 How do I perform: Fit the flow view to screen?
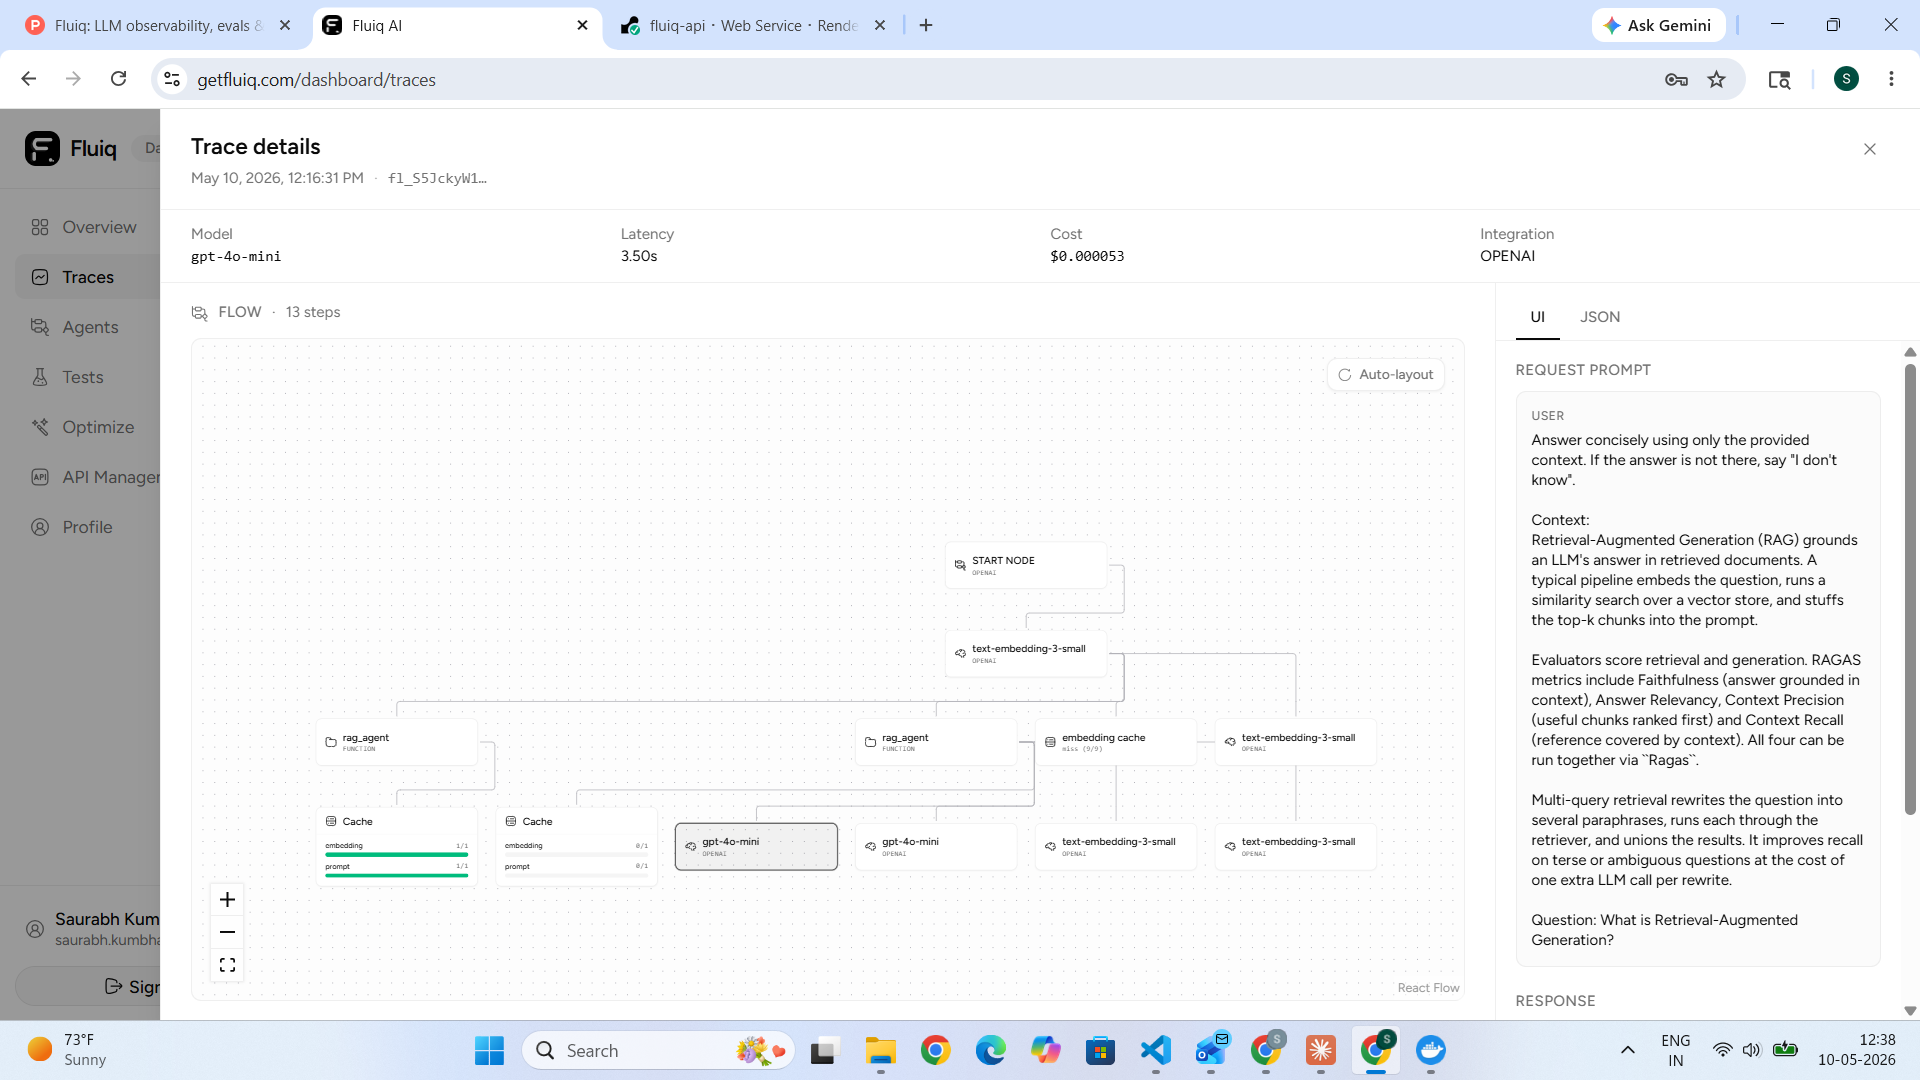pos(227,965)
